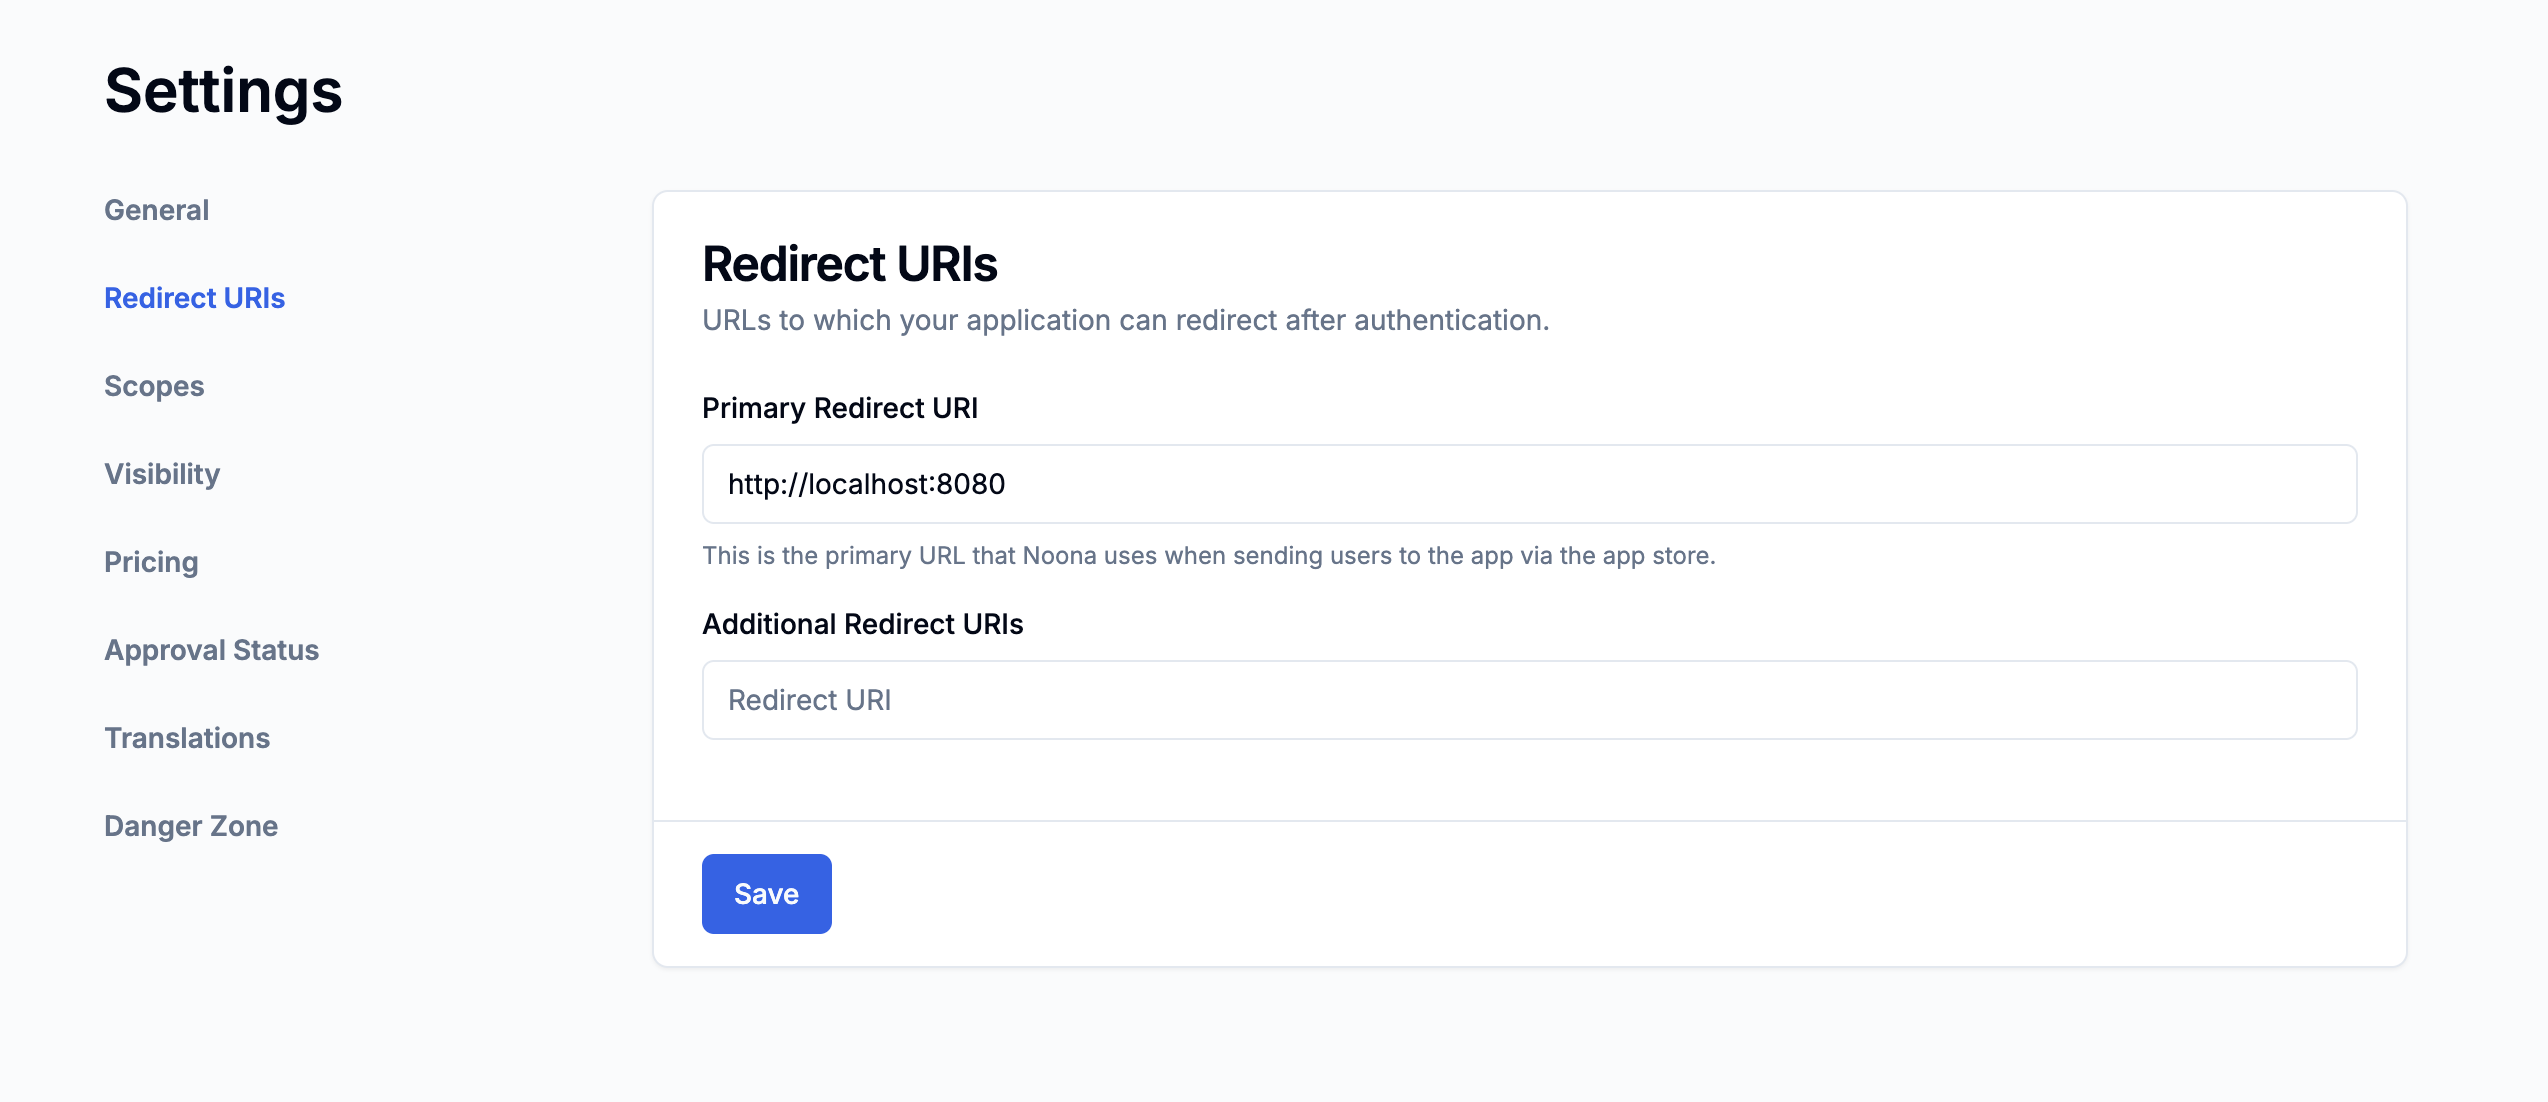The height and width of the screenshot is (1102, 2548).
Task: Open the Visibility section
Action: pyautogui.click(x=162, y=474)
